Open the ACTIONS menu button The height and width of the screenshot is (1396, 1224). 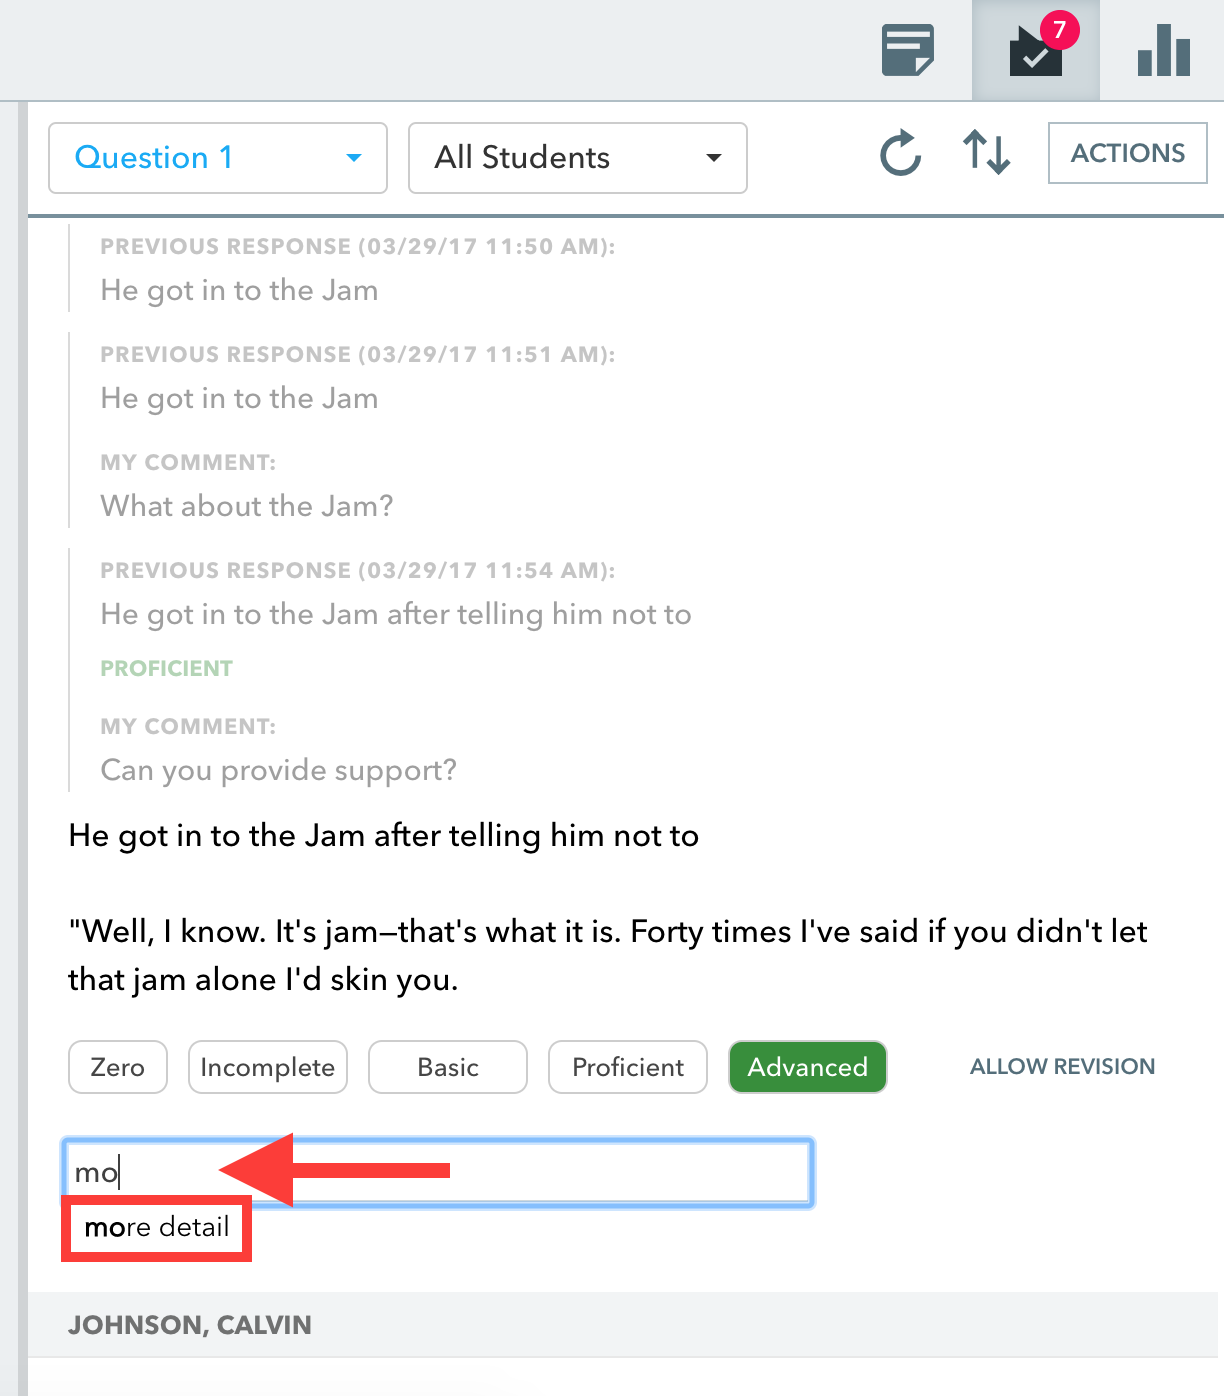(1128, 153)
